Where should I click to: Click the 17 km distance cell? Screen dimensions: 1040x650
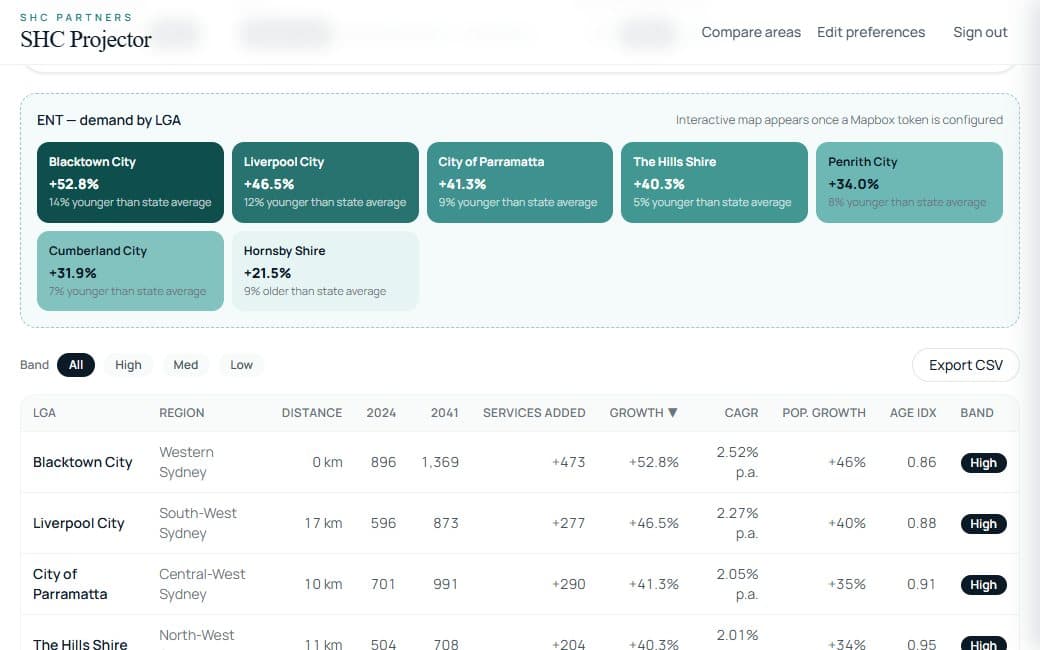[x=324, y=523]
